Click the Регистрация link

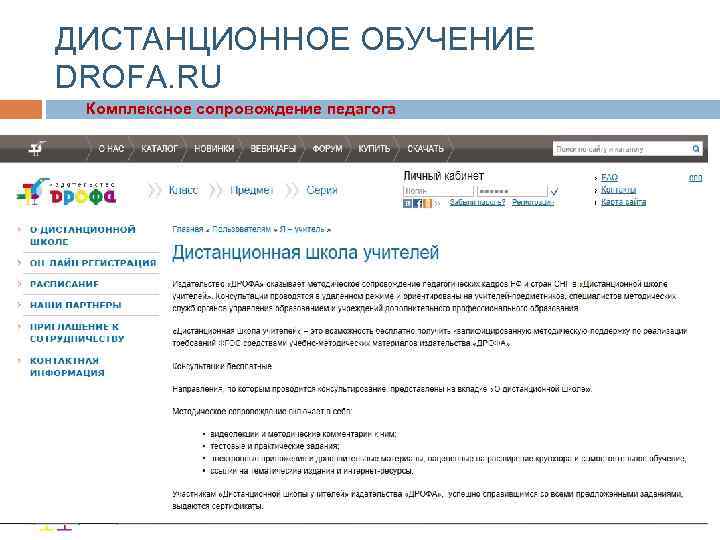click(x=533, y=202)
